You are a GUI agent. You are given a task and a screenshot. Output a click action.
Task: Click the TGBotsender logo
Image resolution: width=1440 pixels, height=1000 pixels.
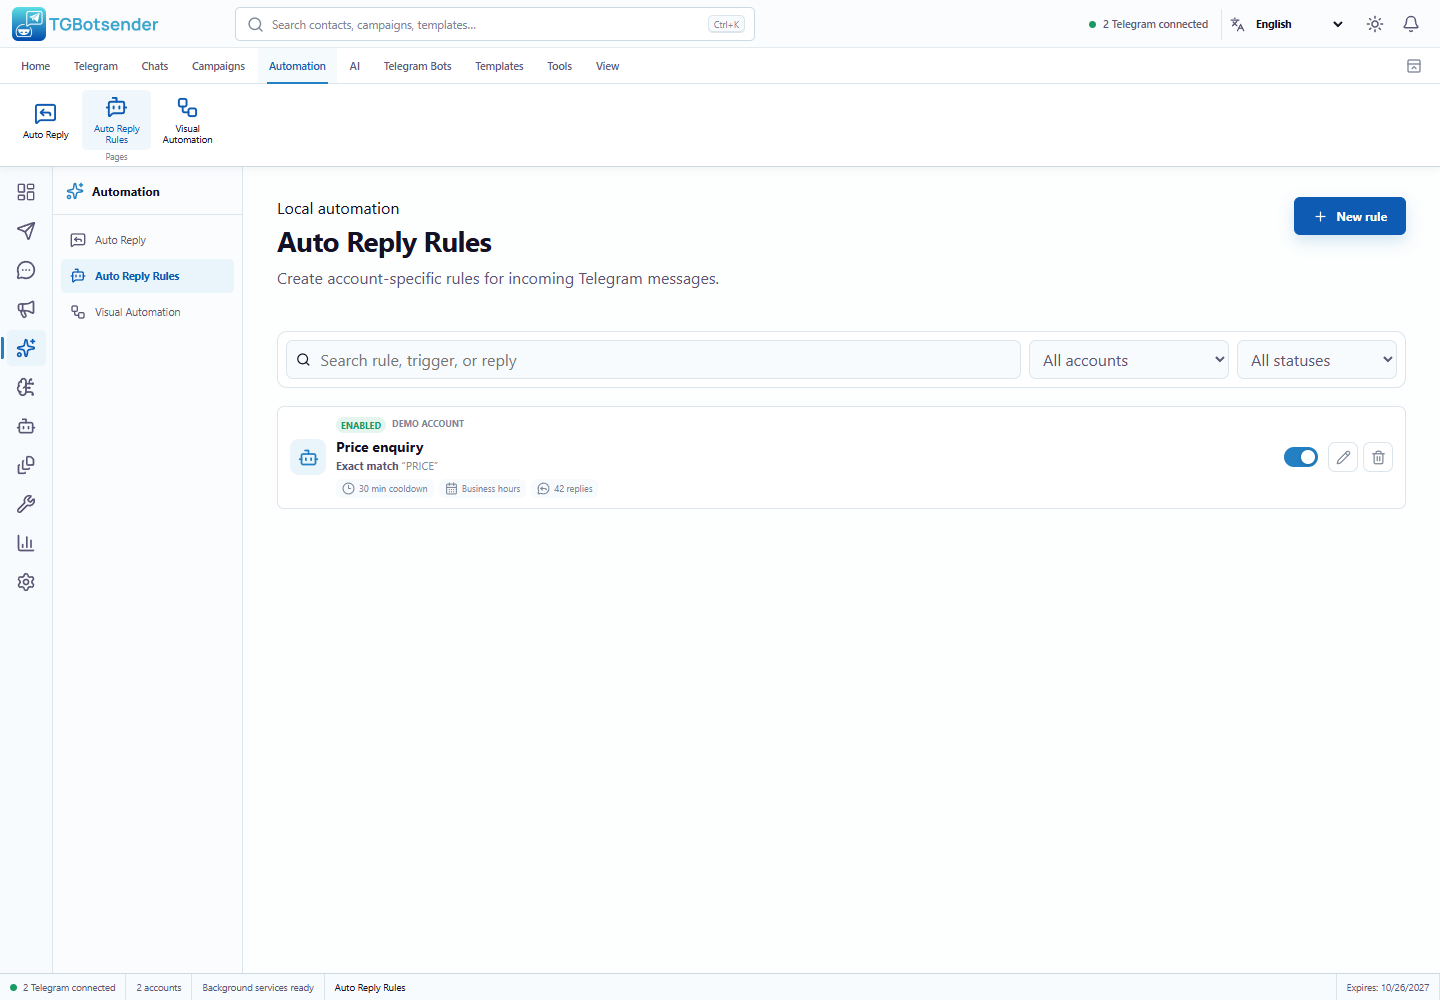(x=86, y=24)
